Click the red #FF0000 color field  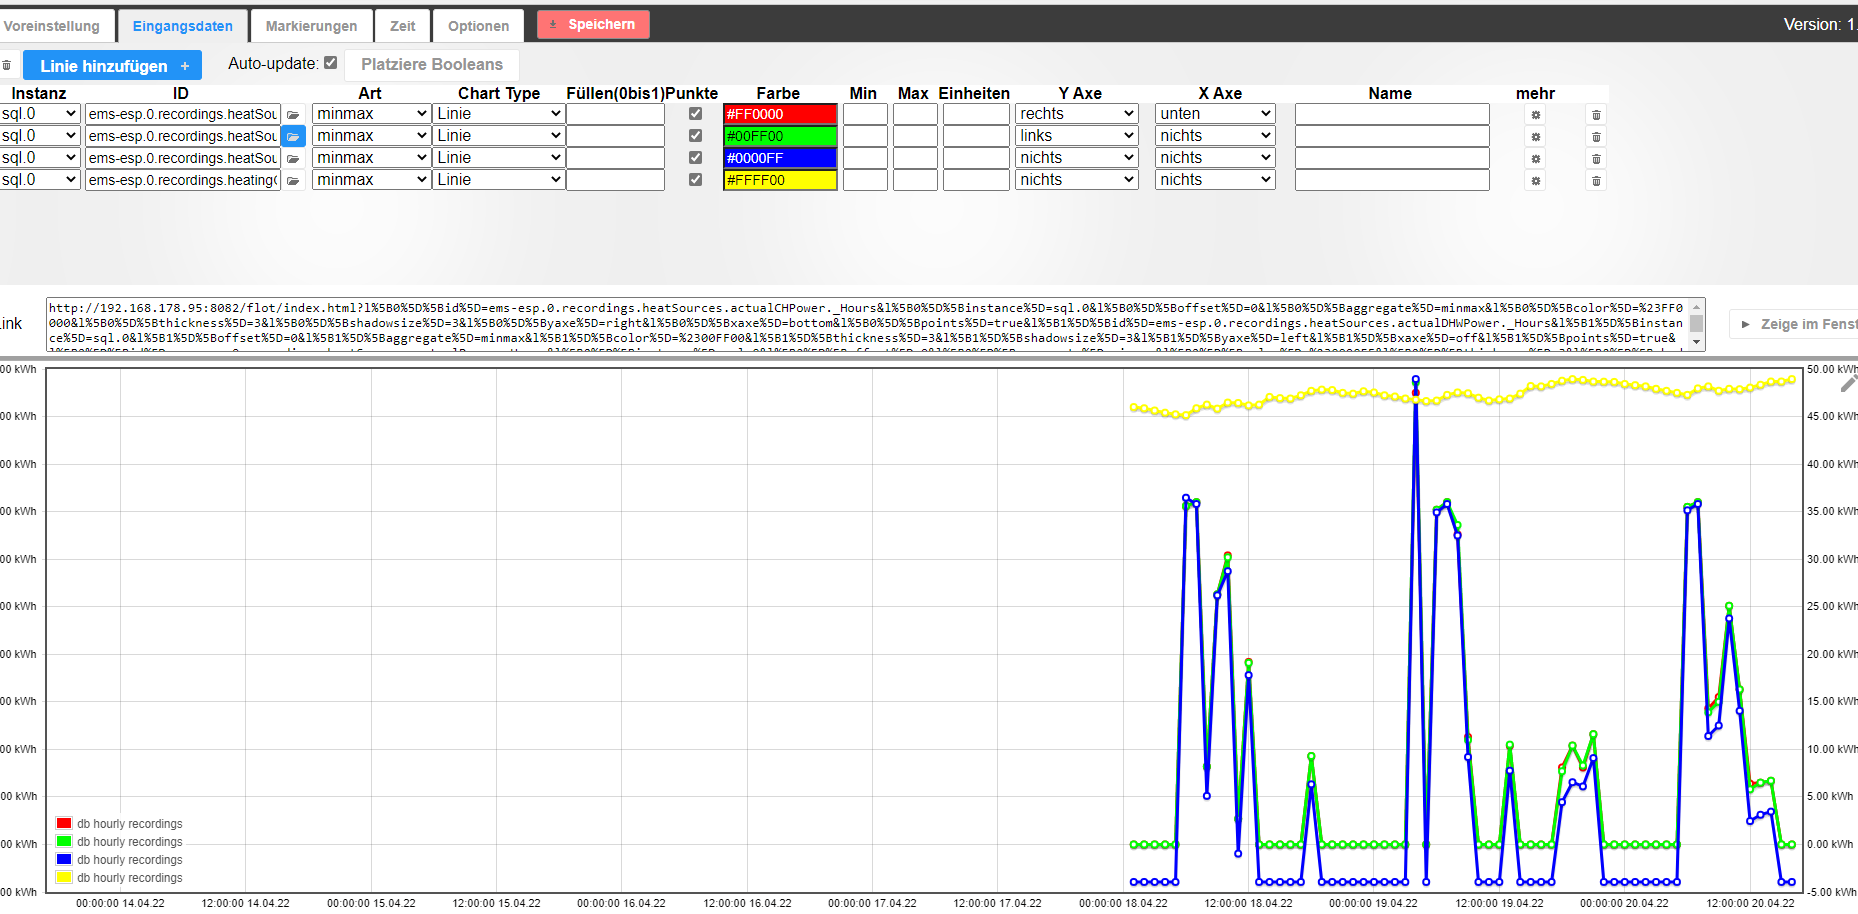[780, 114]
